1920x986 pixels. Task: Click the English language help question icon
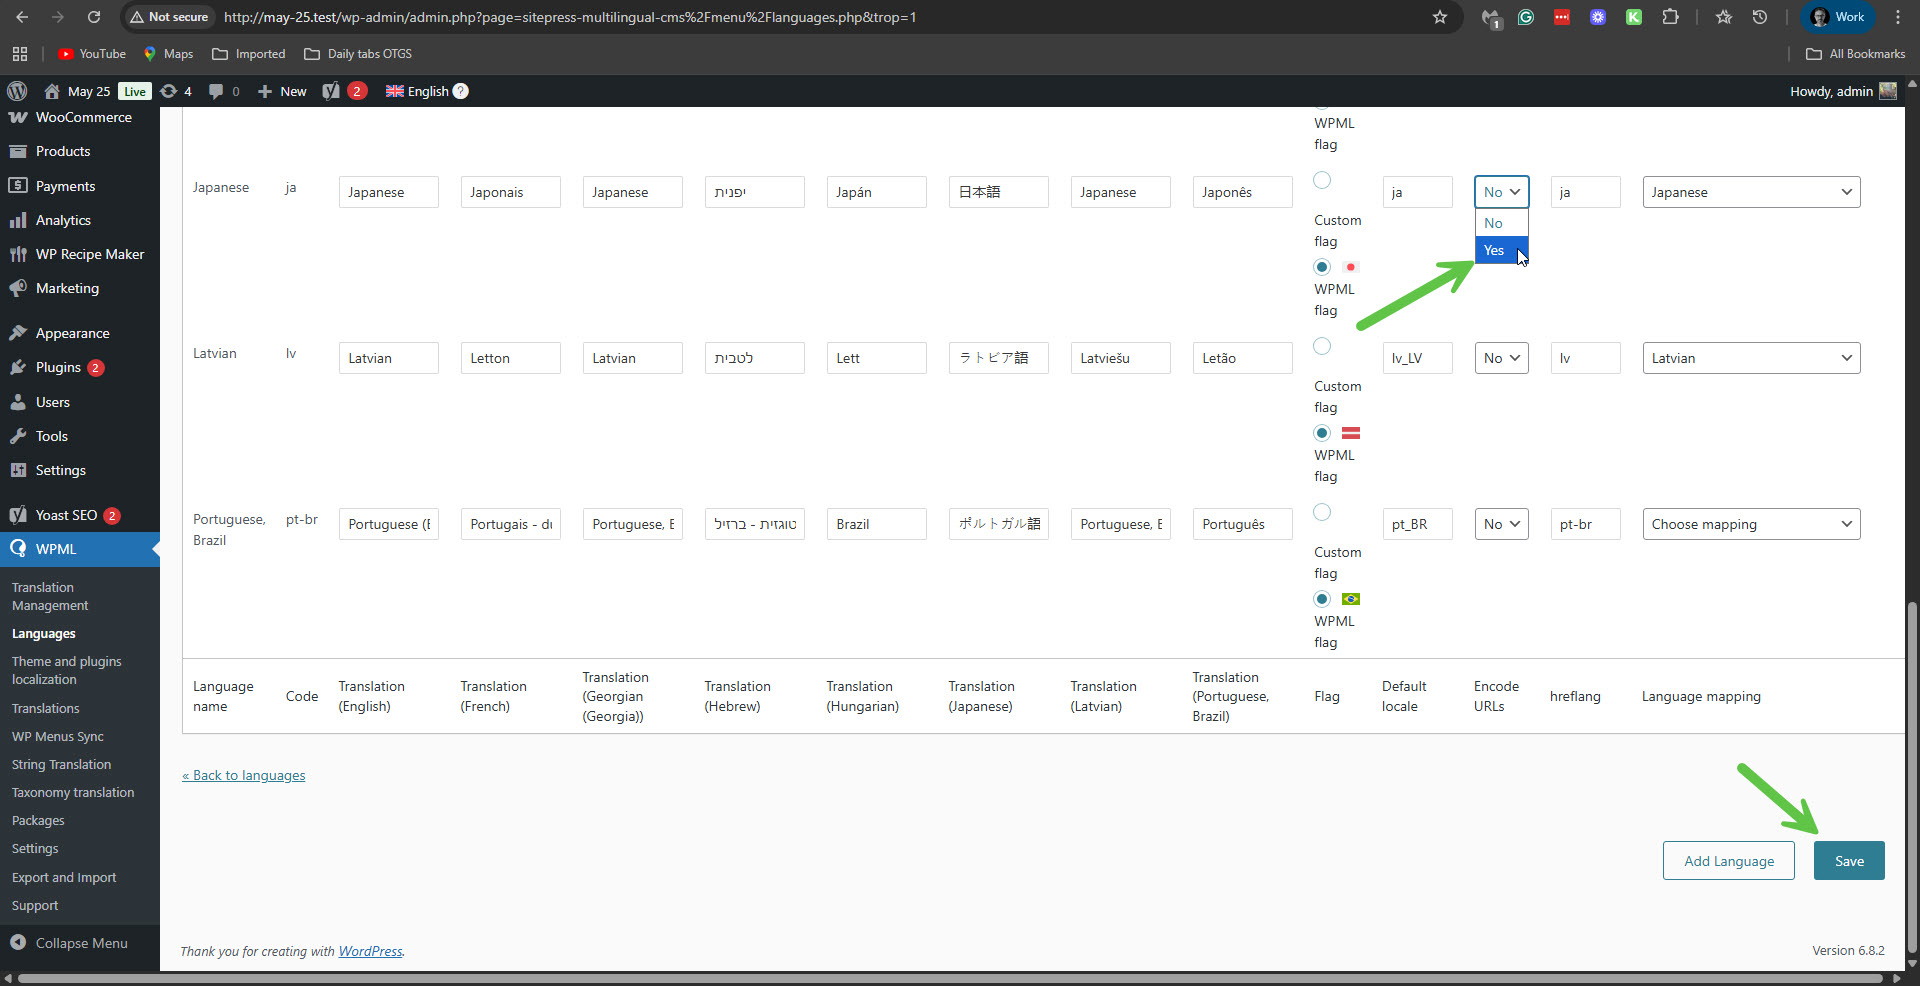(x=461, y=91)
